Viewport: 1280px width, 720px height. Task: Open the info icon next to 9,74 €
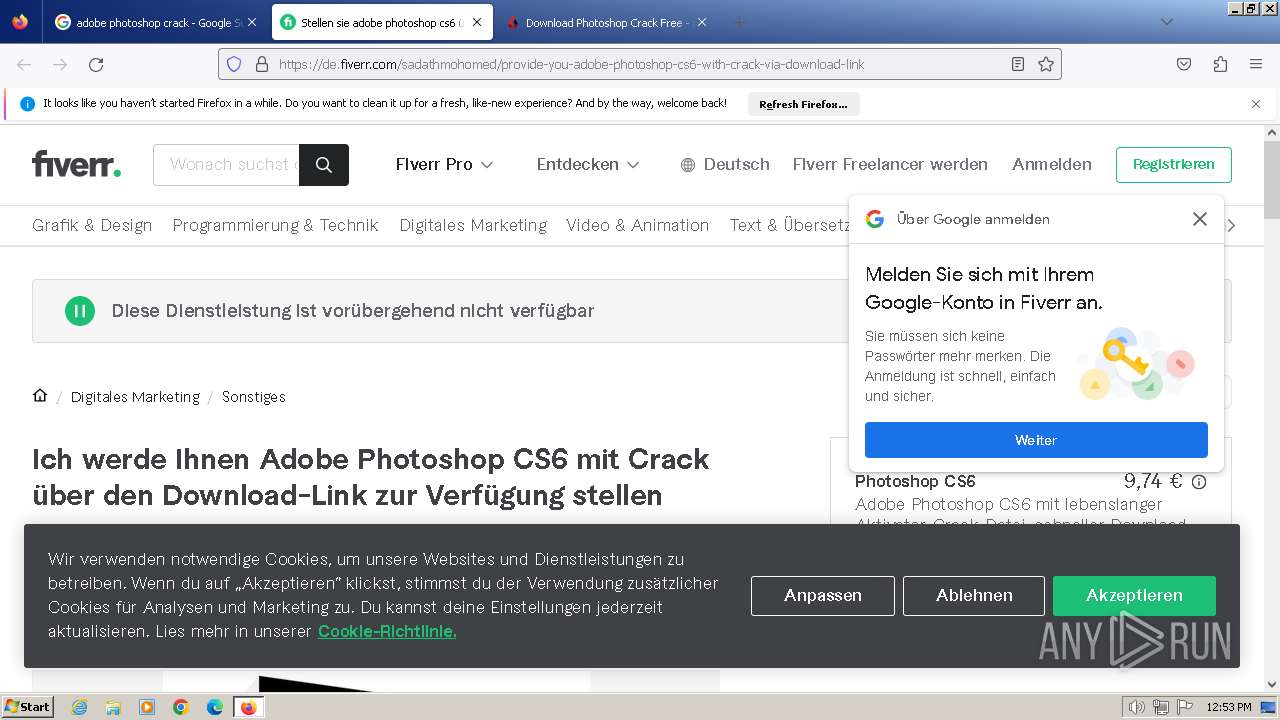(1199, 482)
